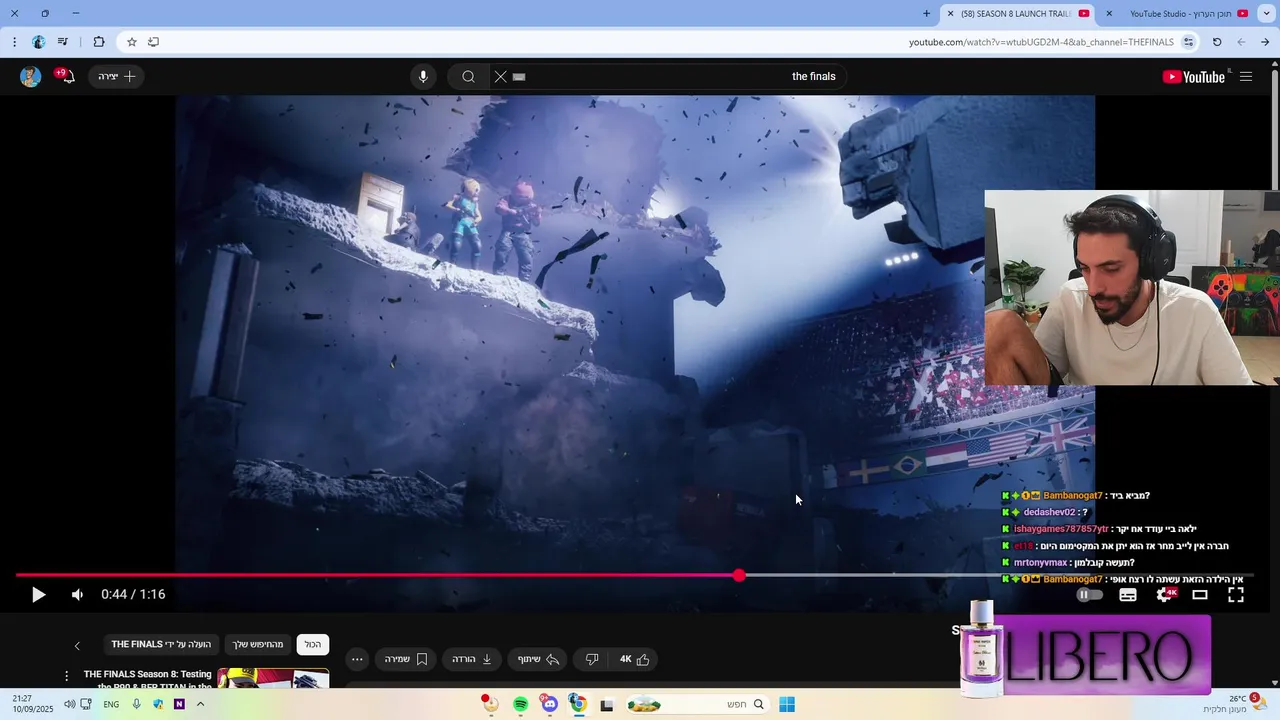
Task: Open options for suggested Season 8 video
Action: tap(67, 676)
